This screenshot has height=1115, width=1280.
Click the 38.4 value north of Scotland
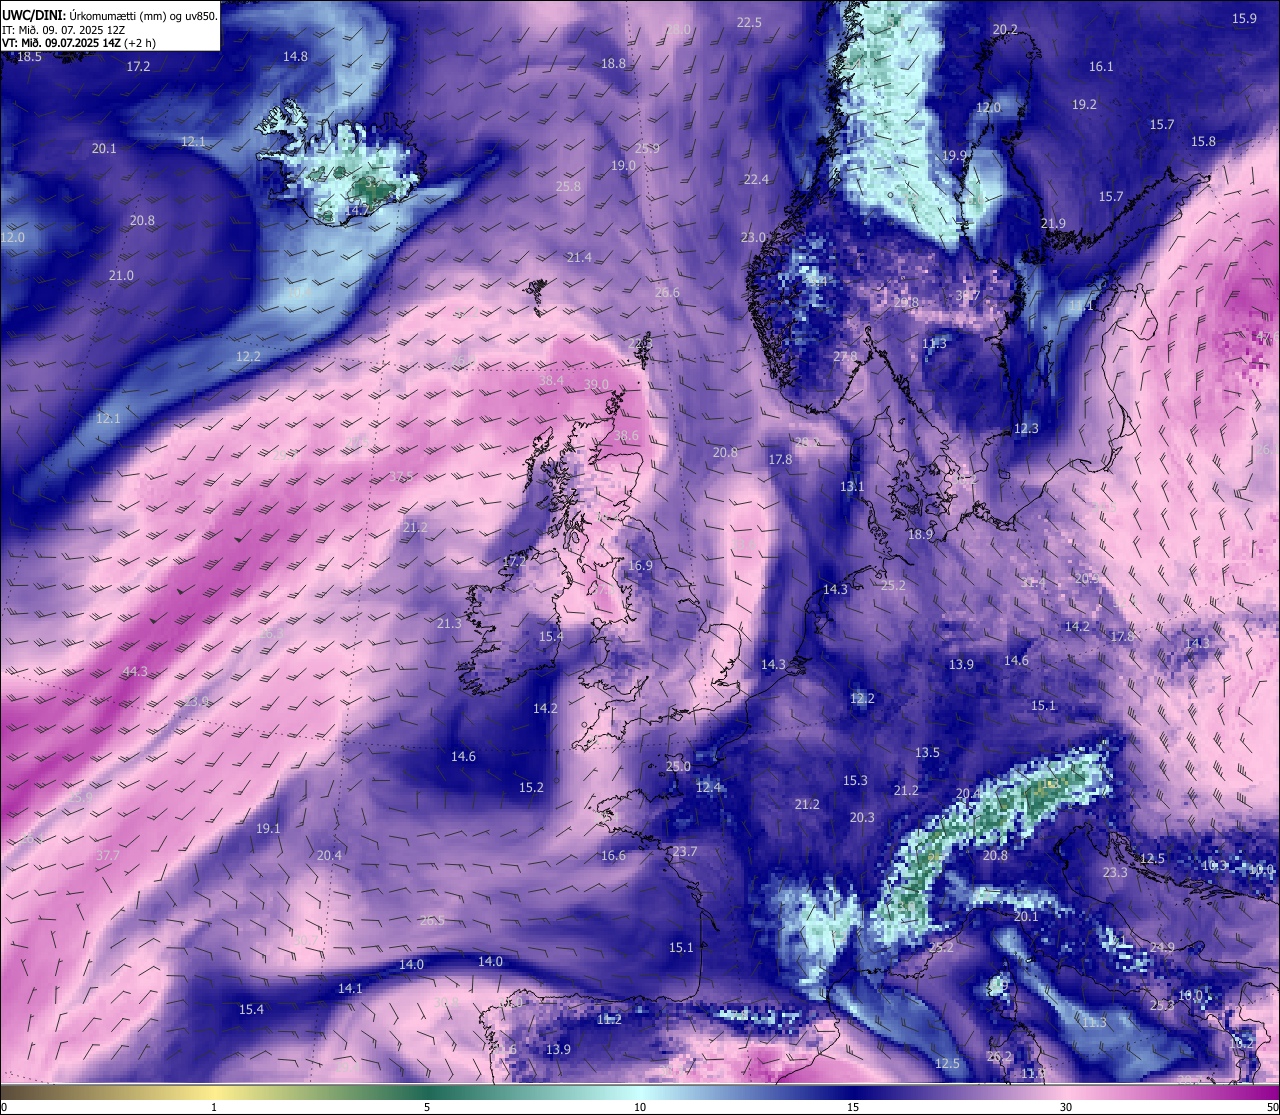551,381
